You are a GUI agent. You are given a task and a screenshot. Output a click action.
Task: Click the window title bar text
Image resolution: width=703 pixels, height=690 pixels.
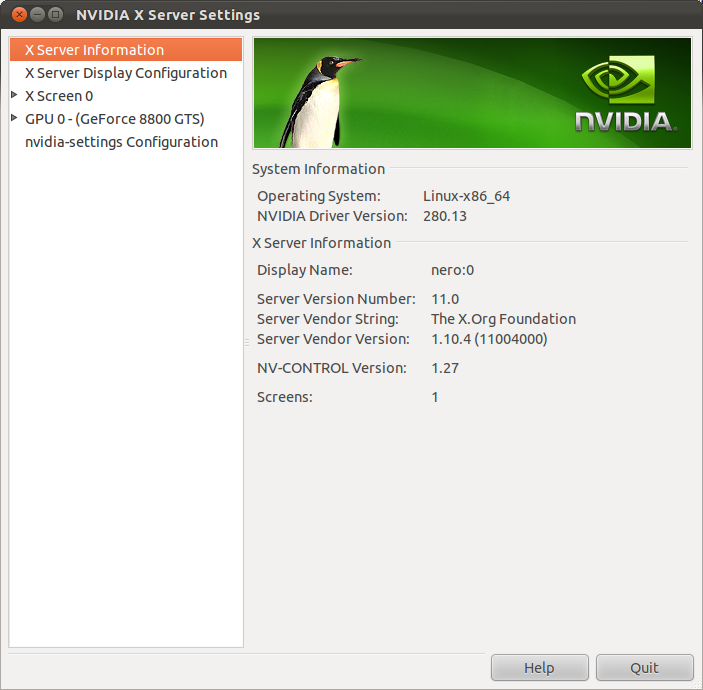click(168, 15)
